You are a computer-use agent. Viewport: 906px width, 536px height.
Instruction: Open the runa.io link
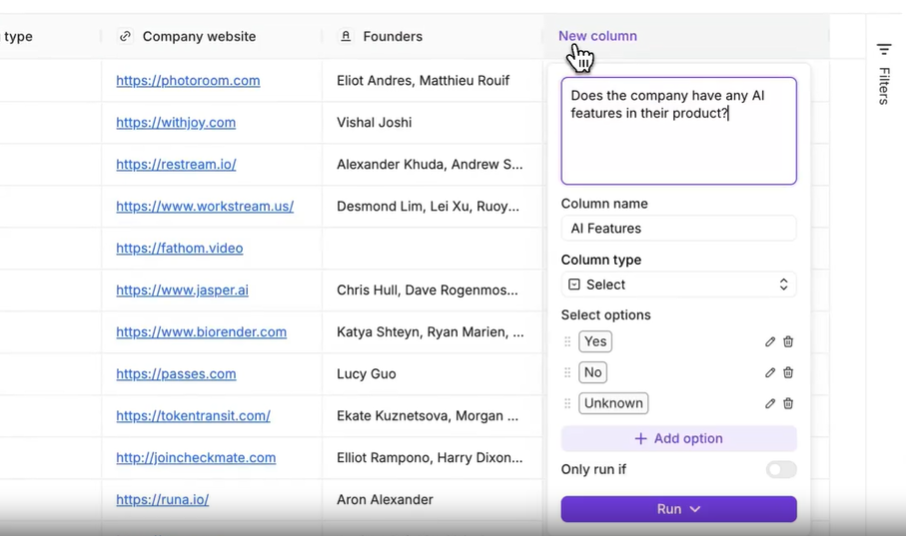click(x=162, y=500)
